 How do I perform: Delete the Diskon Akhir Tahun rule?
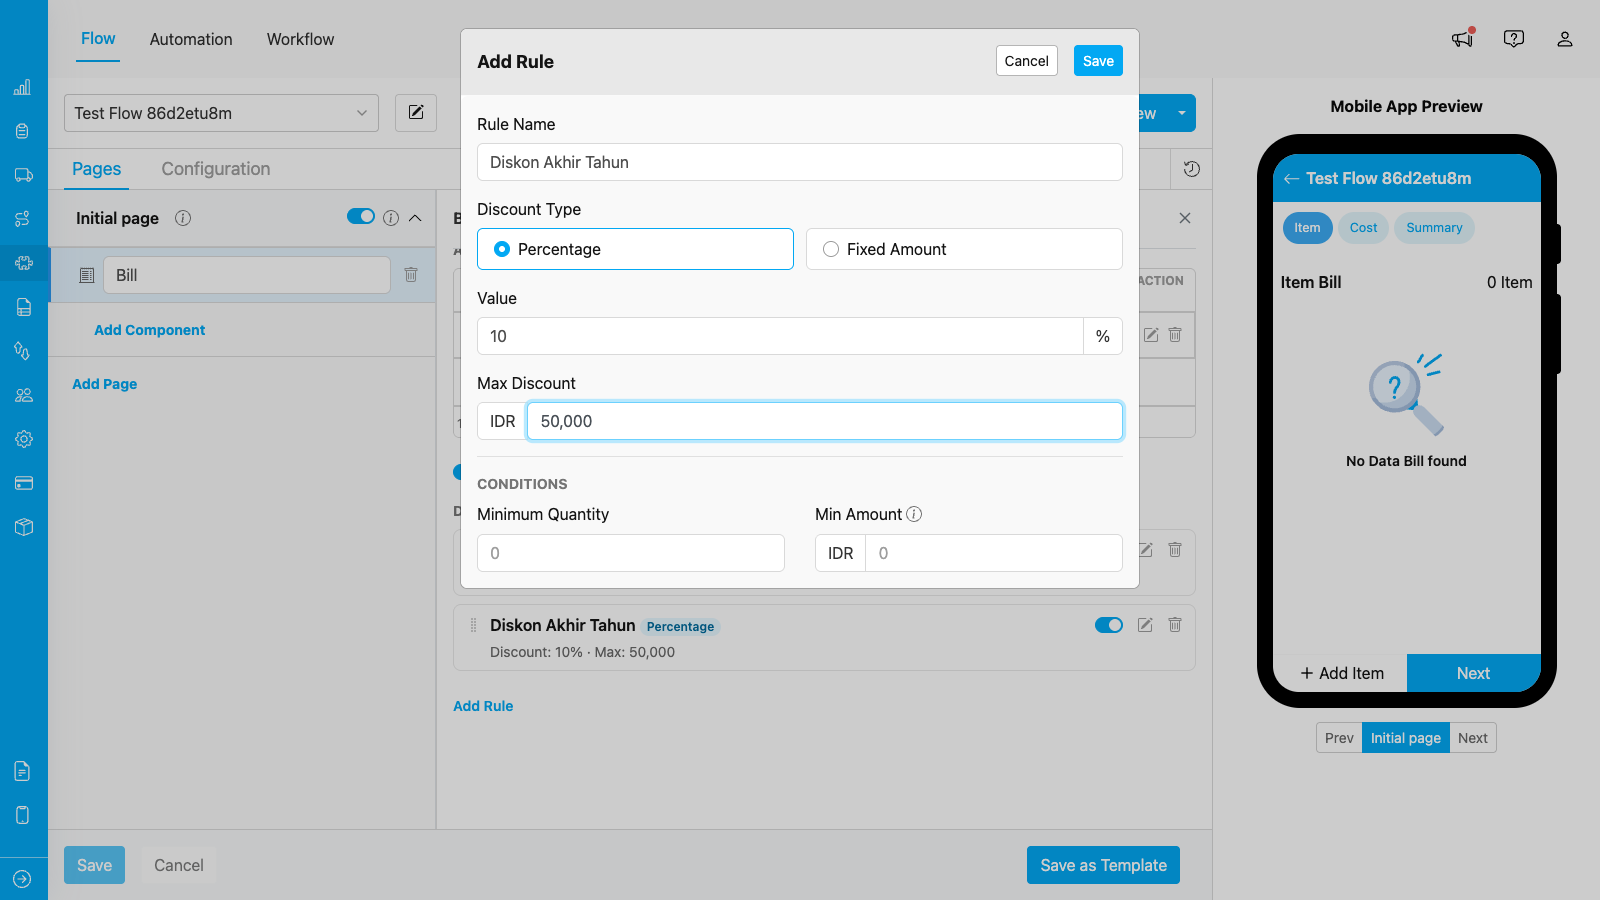[x=1175, y=625]
